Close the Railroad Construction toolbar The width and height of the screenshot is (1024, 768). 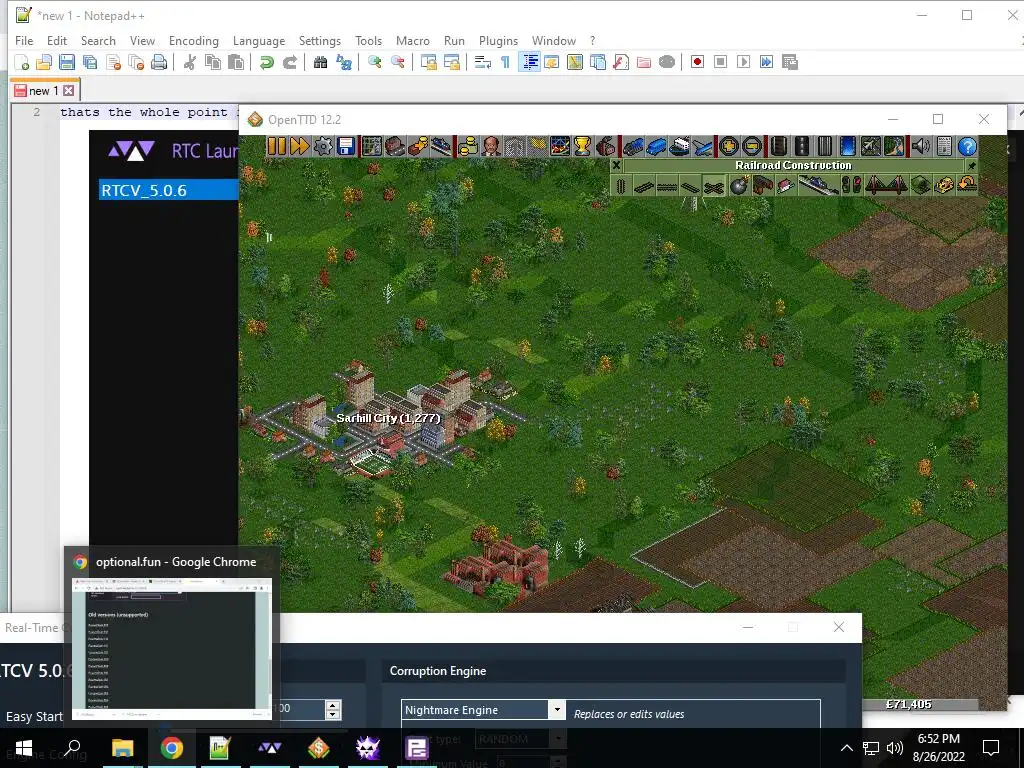pyautogui.click(x=616, y=165)
